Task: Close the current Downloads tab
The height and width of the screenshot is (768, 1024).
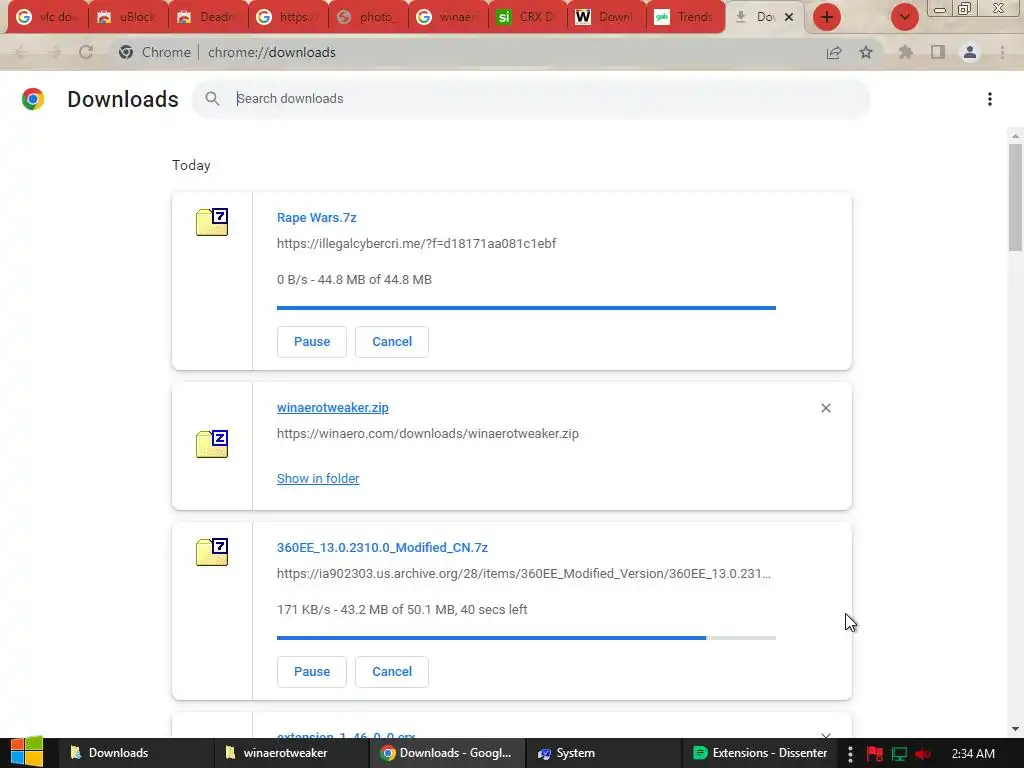Action: [789, 17]
